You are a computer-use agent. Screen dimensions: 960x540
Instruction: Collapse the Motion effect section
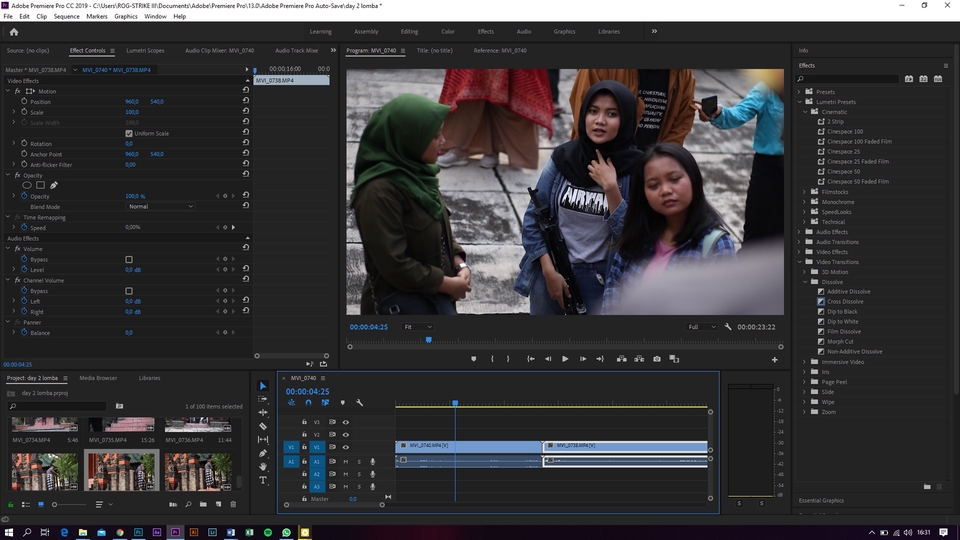pos(8,91)
